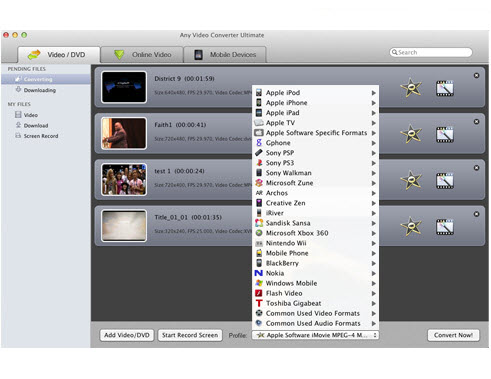Select the Faith1 video thumbnail

click(124, 133)
